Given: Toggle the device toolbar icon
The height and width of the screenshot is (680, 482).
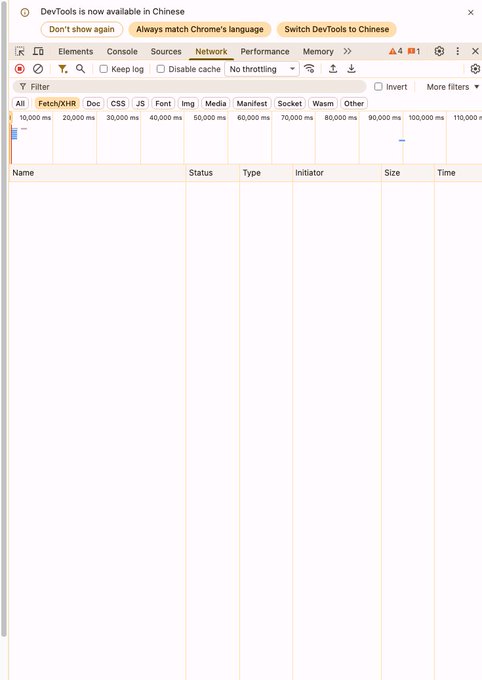Looking at the screenshot, I should [38, 51].
